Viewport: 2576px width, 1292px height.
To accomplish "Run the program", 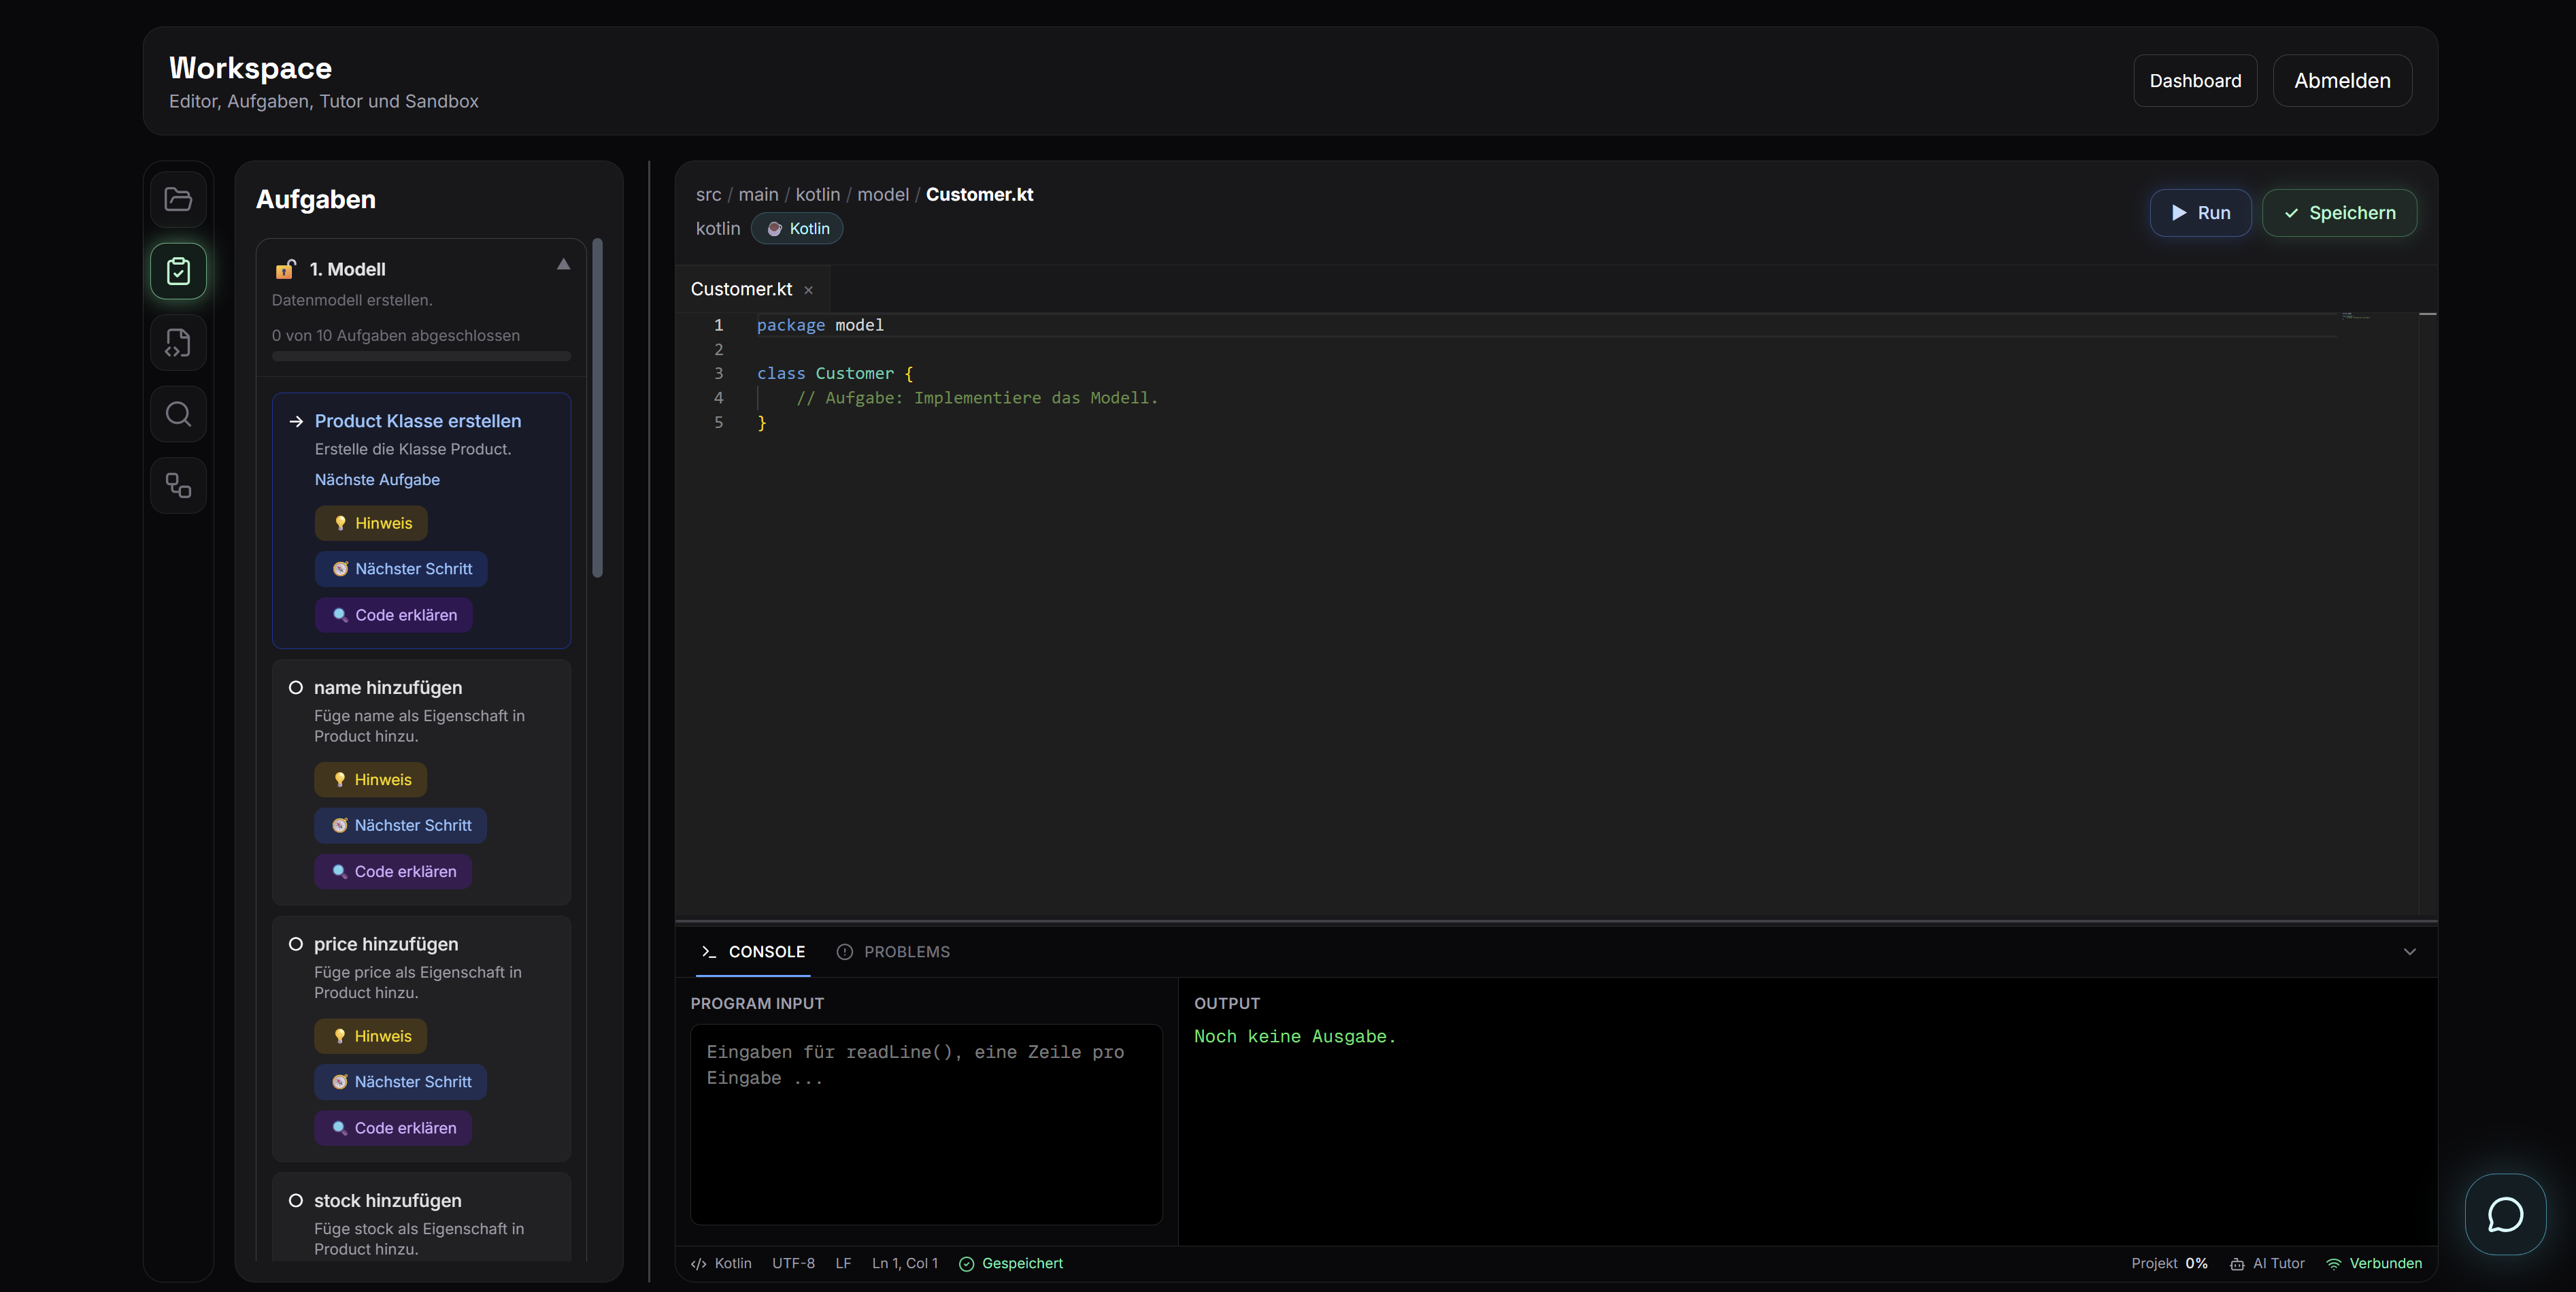I will (x=2200, y=213).
